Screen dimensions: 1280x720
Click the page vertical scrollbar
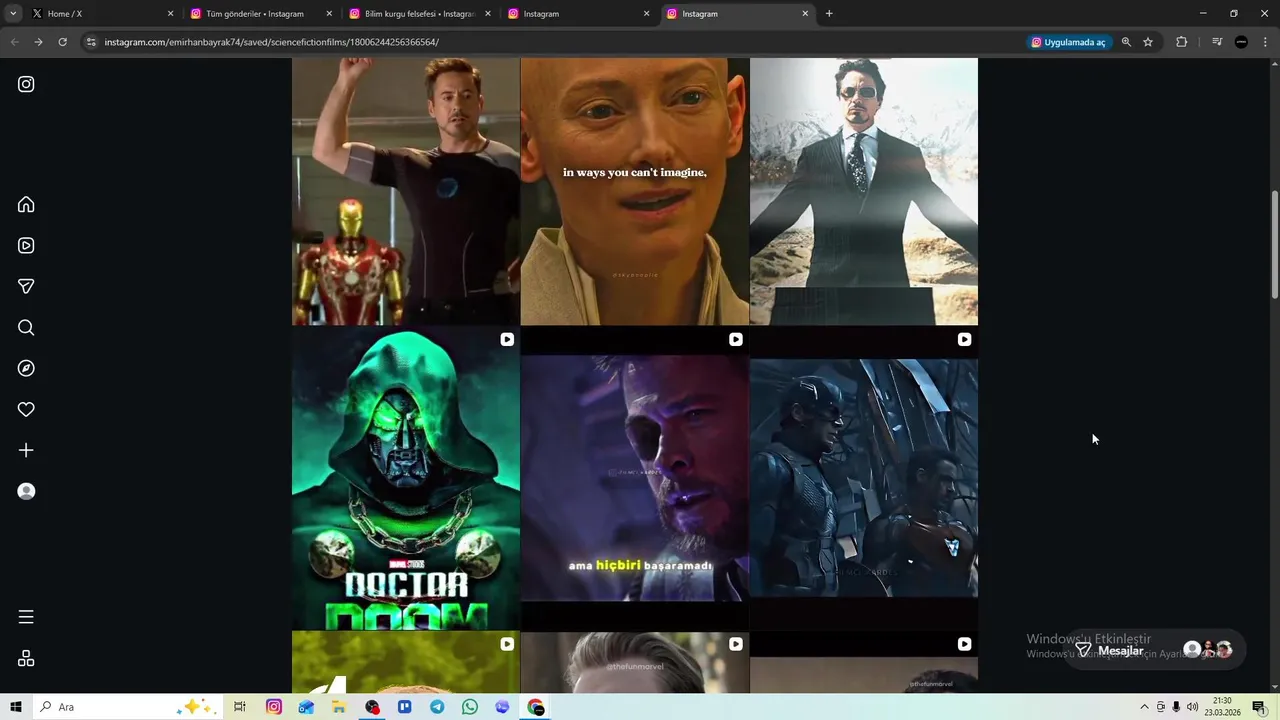1274,244
